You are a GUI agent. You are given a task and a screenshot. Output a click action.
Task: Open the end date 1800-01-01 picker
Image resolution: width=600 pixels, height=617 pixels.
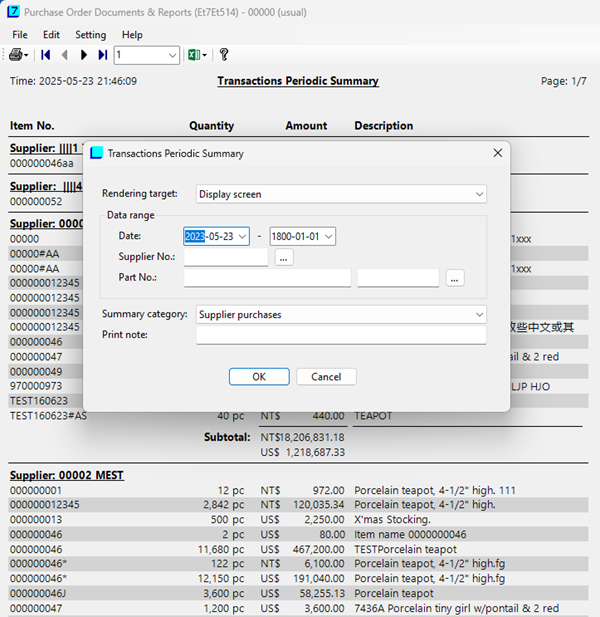[x=328, y=237]
